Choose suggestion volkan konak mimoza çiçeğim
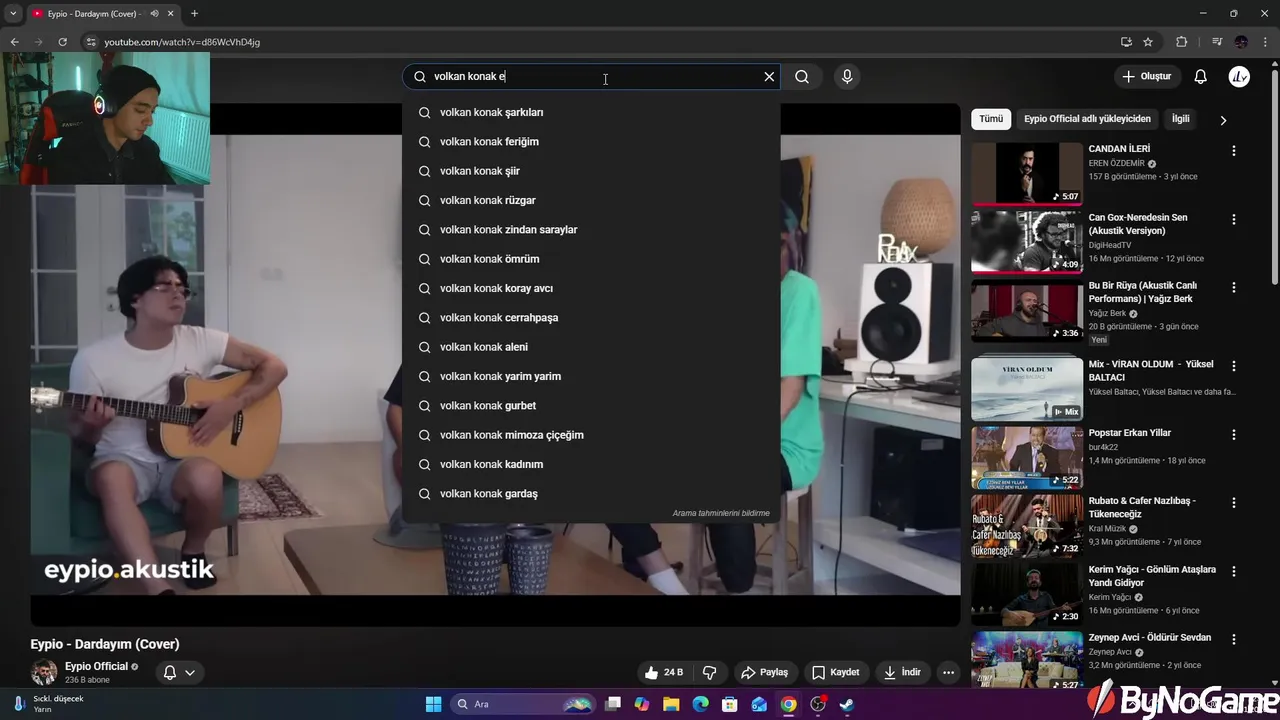Viewport: 1280px width, 720px height. coord(591,435)
